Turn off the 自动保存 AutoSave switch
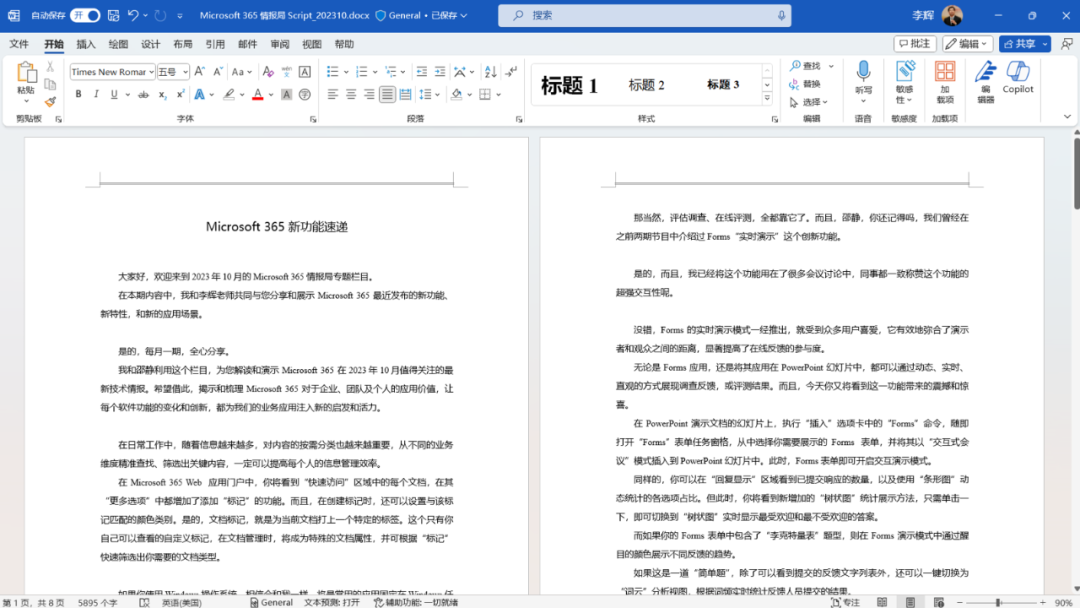 (x=85, y=15)
